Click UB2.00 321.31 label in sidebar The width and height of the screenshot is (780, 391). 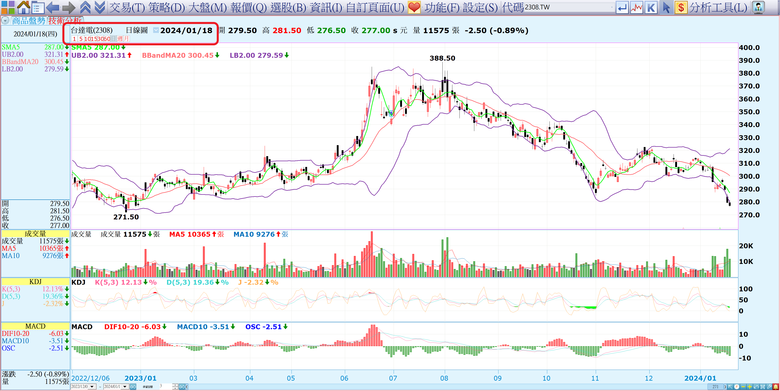(35, 54)
